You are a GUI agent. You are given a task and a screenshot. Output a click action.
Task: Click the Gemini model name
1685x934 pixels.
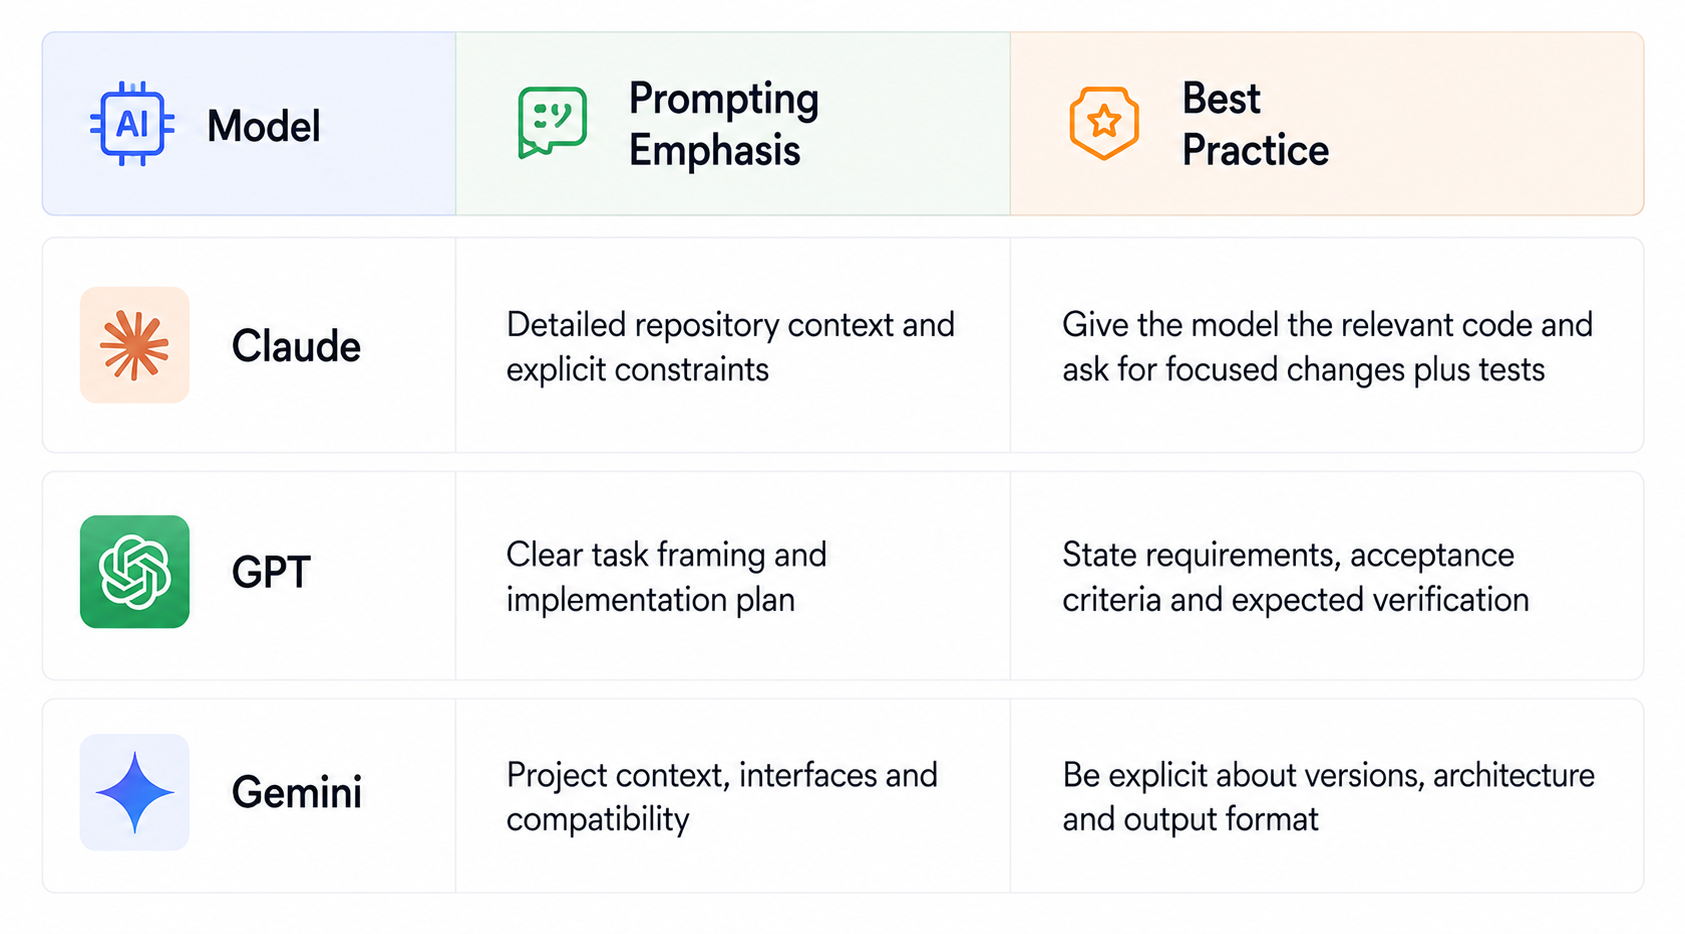pos(297,792)
